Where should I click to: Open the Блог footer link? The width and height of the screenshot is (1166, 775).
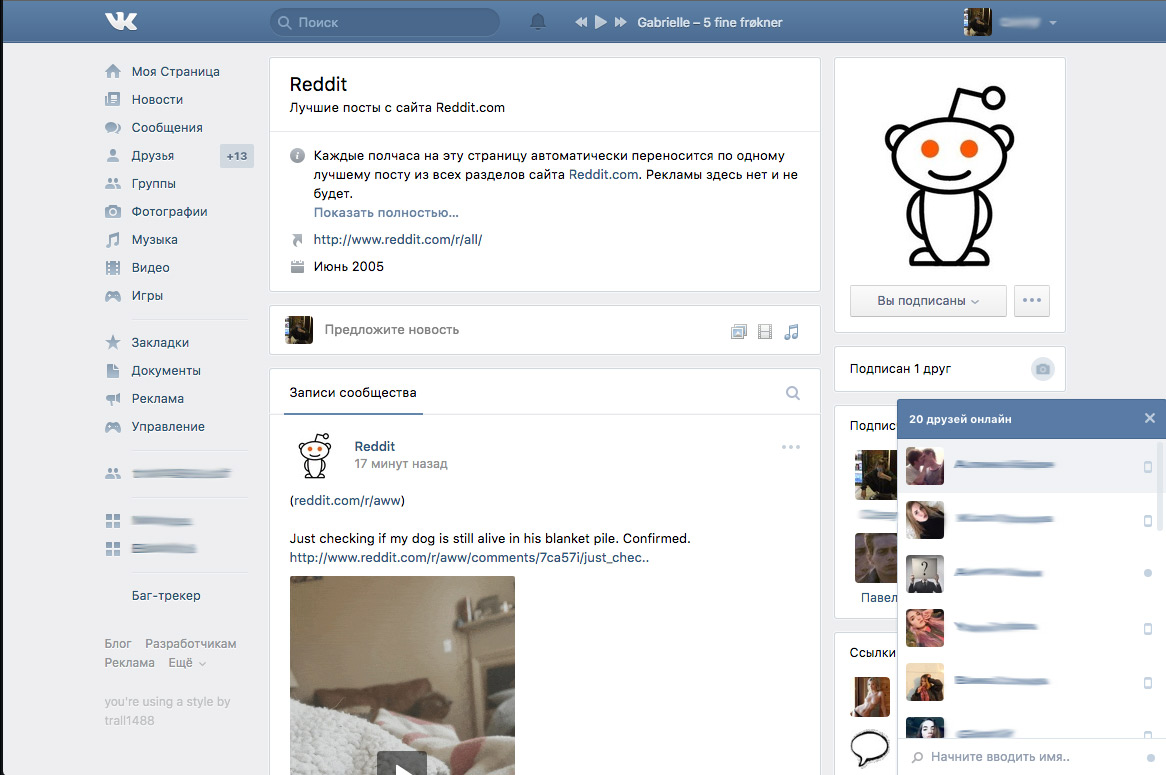117,643
